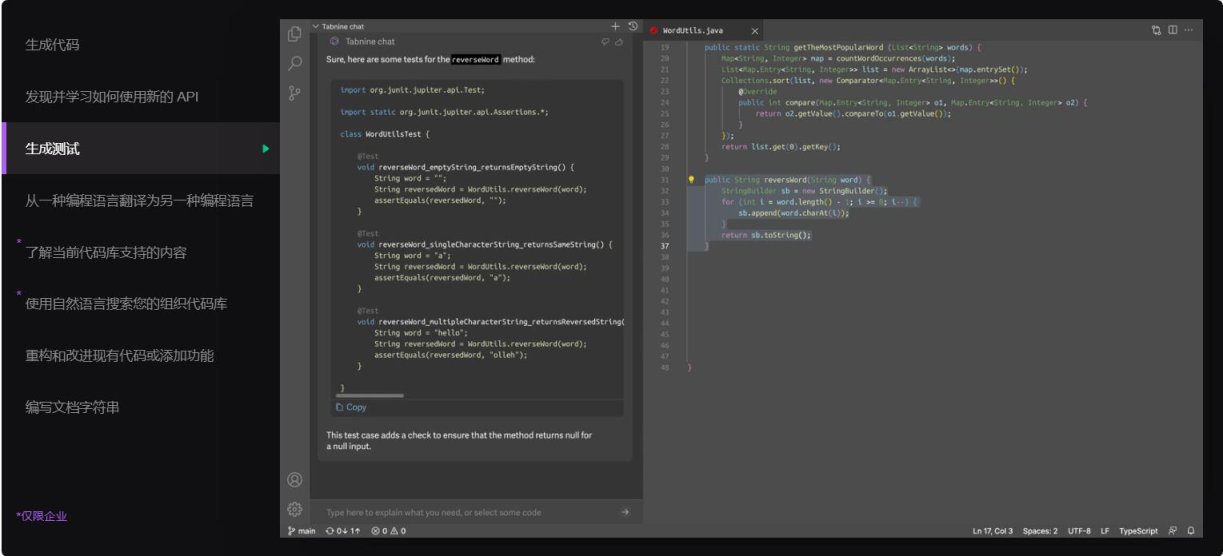Open the Manage gear icon

point(294,509)
